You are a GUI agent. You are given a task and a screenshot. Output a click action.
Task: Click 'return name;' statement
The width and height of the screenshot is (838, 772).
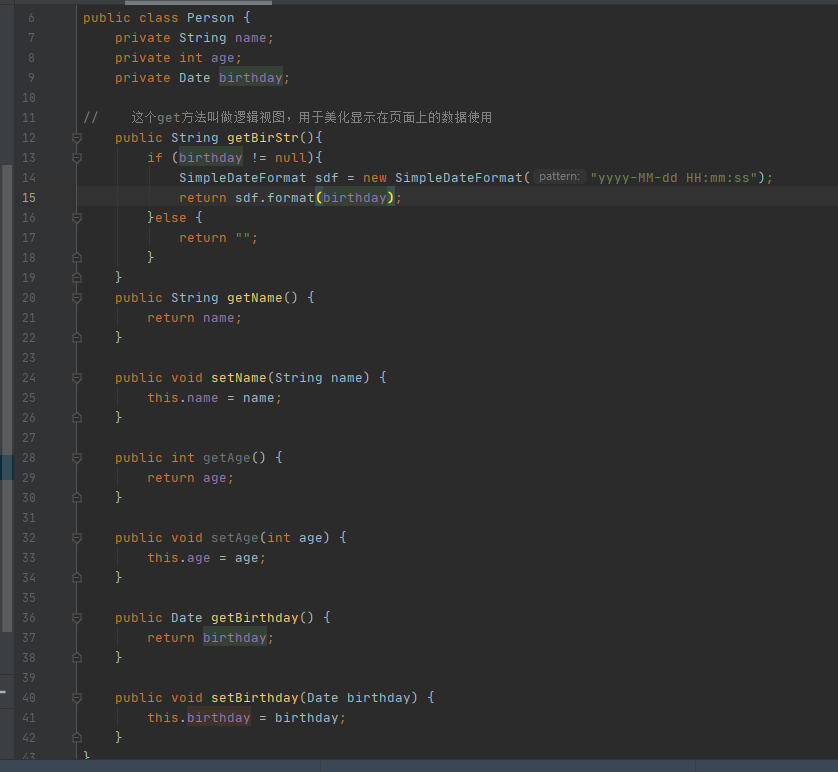(x=195, y=318)
